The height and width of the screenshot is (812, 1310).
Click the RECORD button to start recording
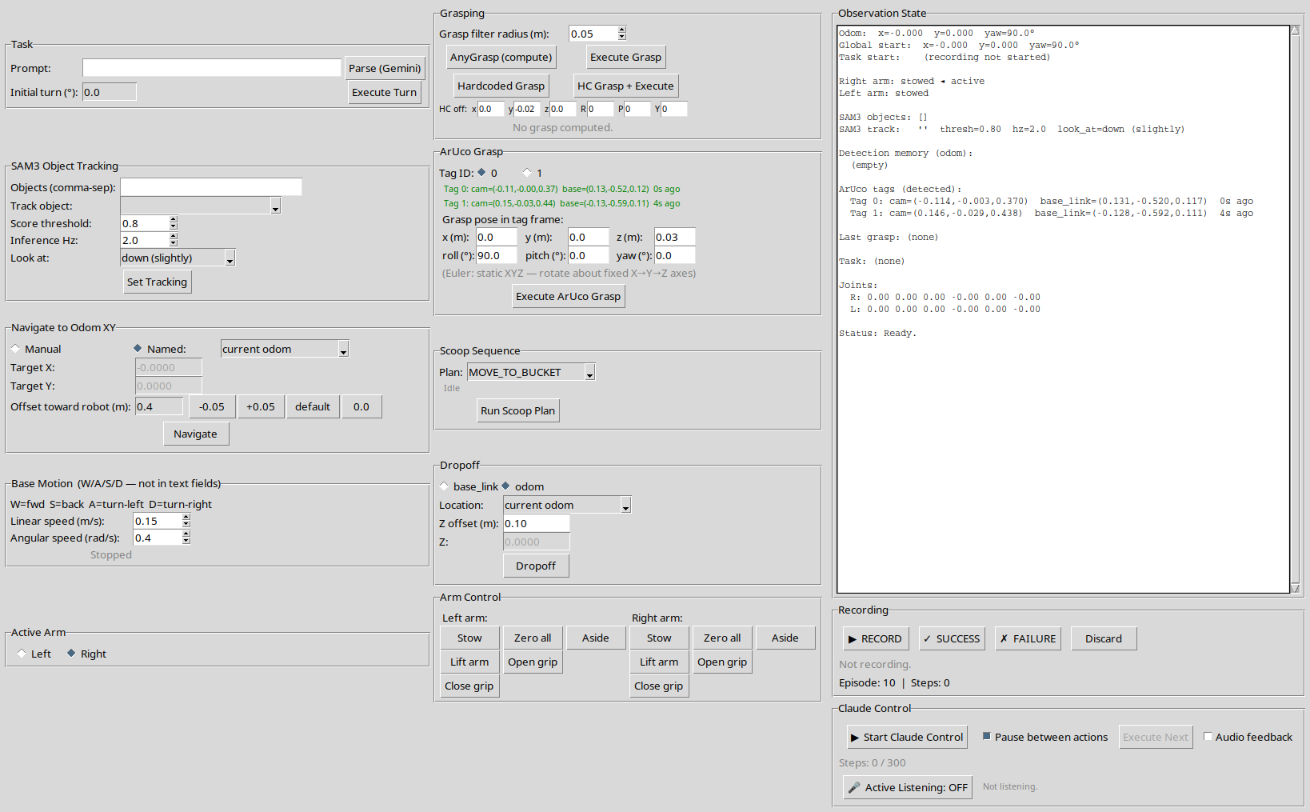[874, 638]
